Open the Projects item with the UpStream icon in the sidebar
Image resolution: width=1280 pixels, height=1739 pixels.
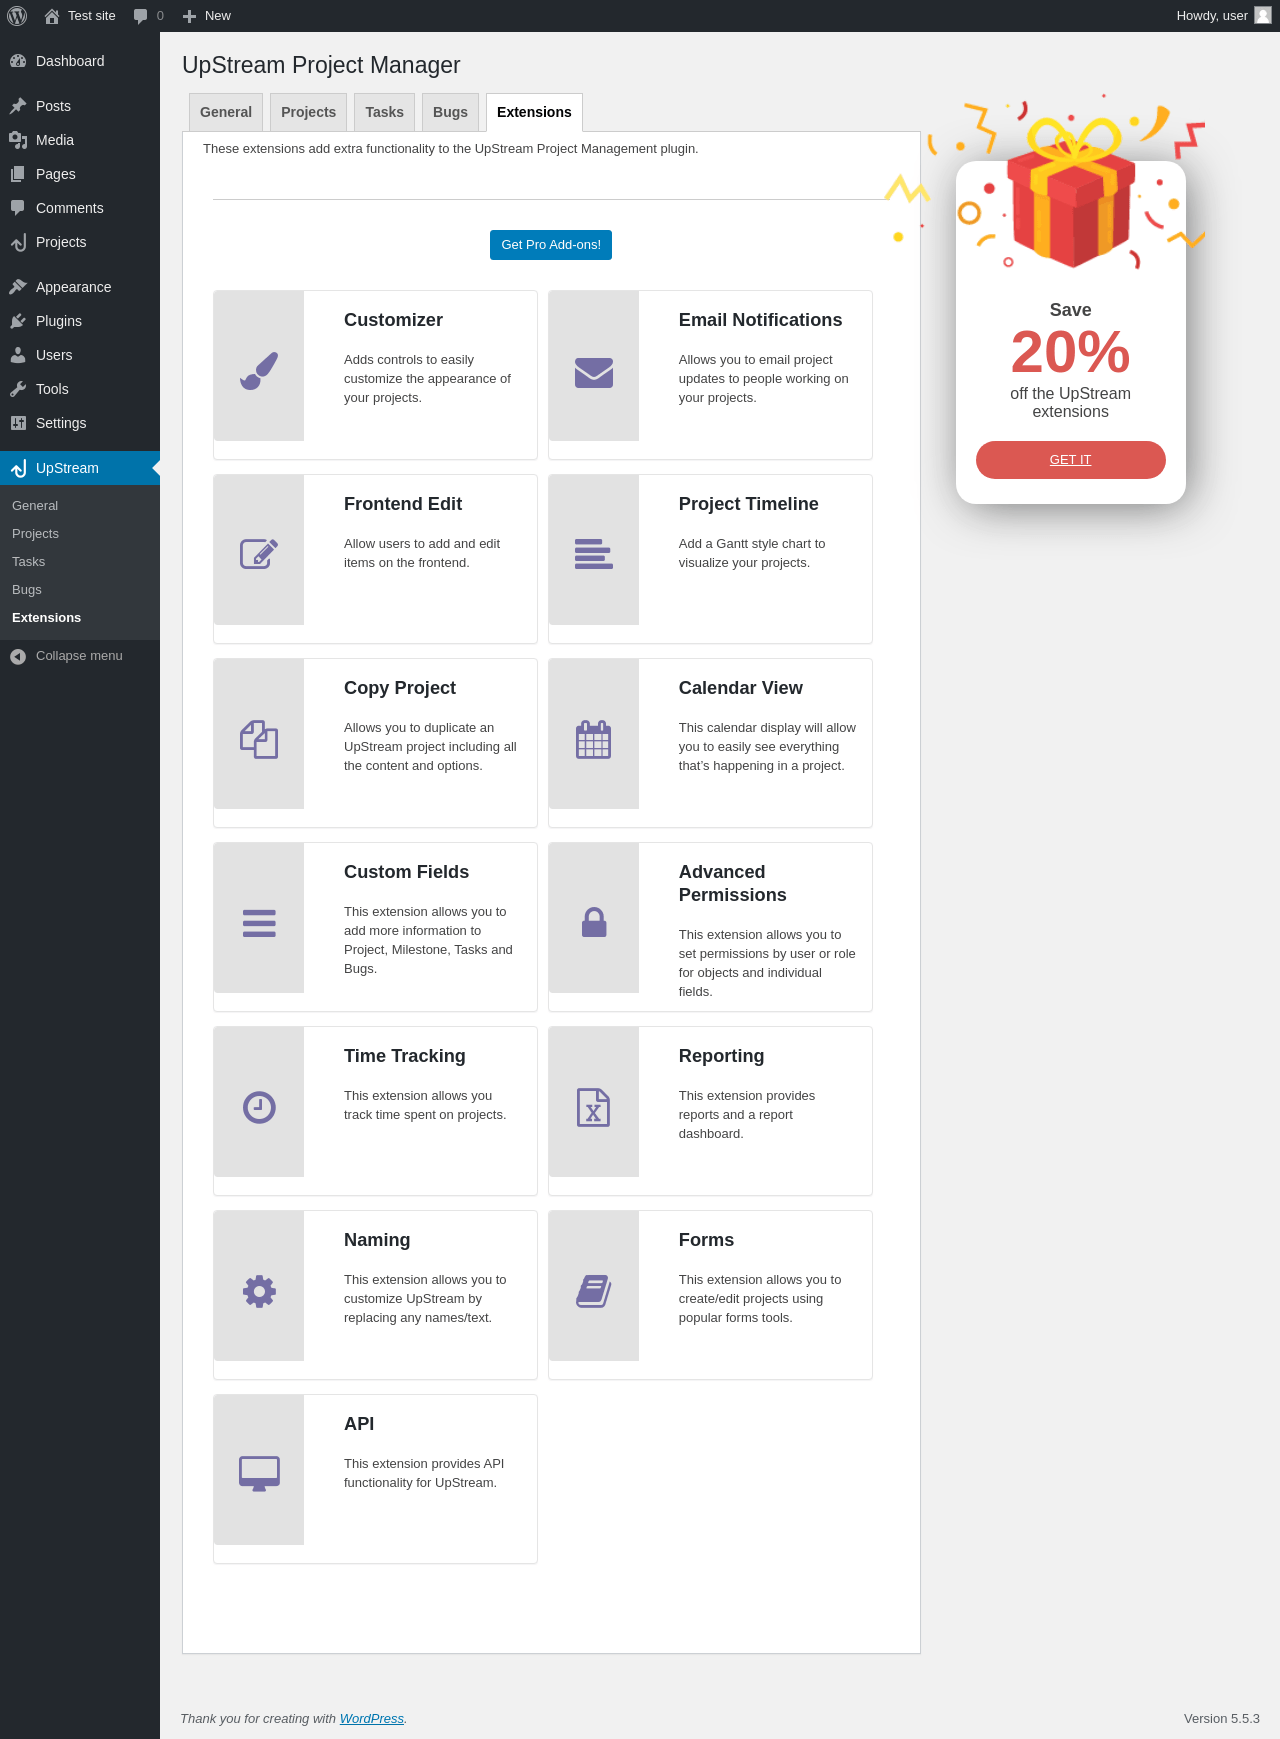click(x=80, y=242)
